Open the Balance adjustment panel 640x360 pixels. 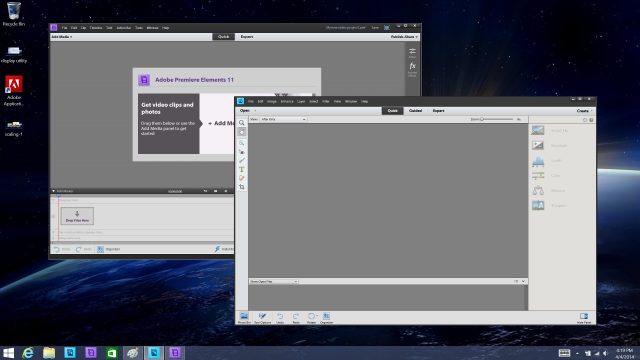(549, 191)
